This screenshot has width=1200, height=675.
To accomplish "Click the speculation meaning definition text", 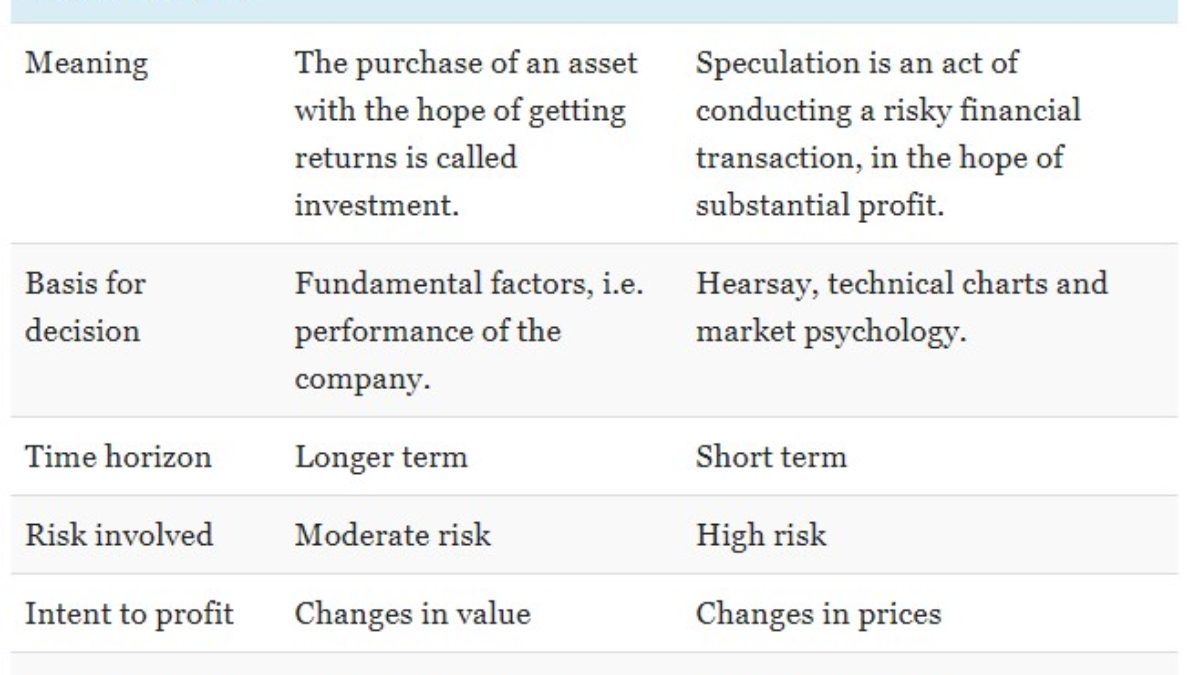I will coord(888,110).
